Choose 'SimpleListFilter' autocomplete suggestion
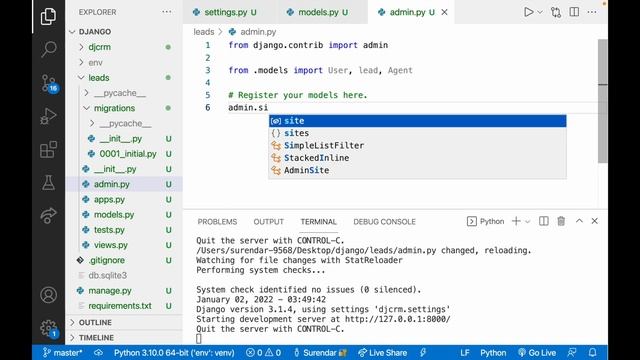The height and width of the screenshot is (360, 640). (417, 145)
